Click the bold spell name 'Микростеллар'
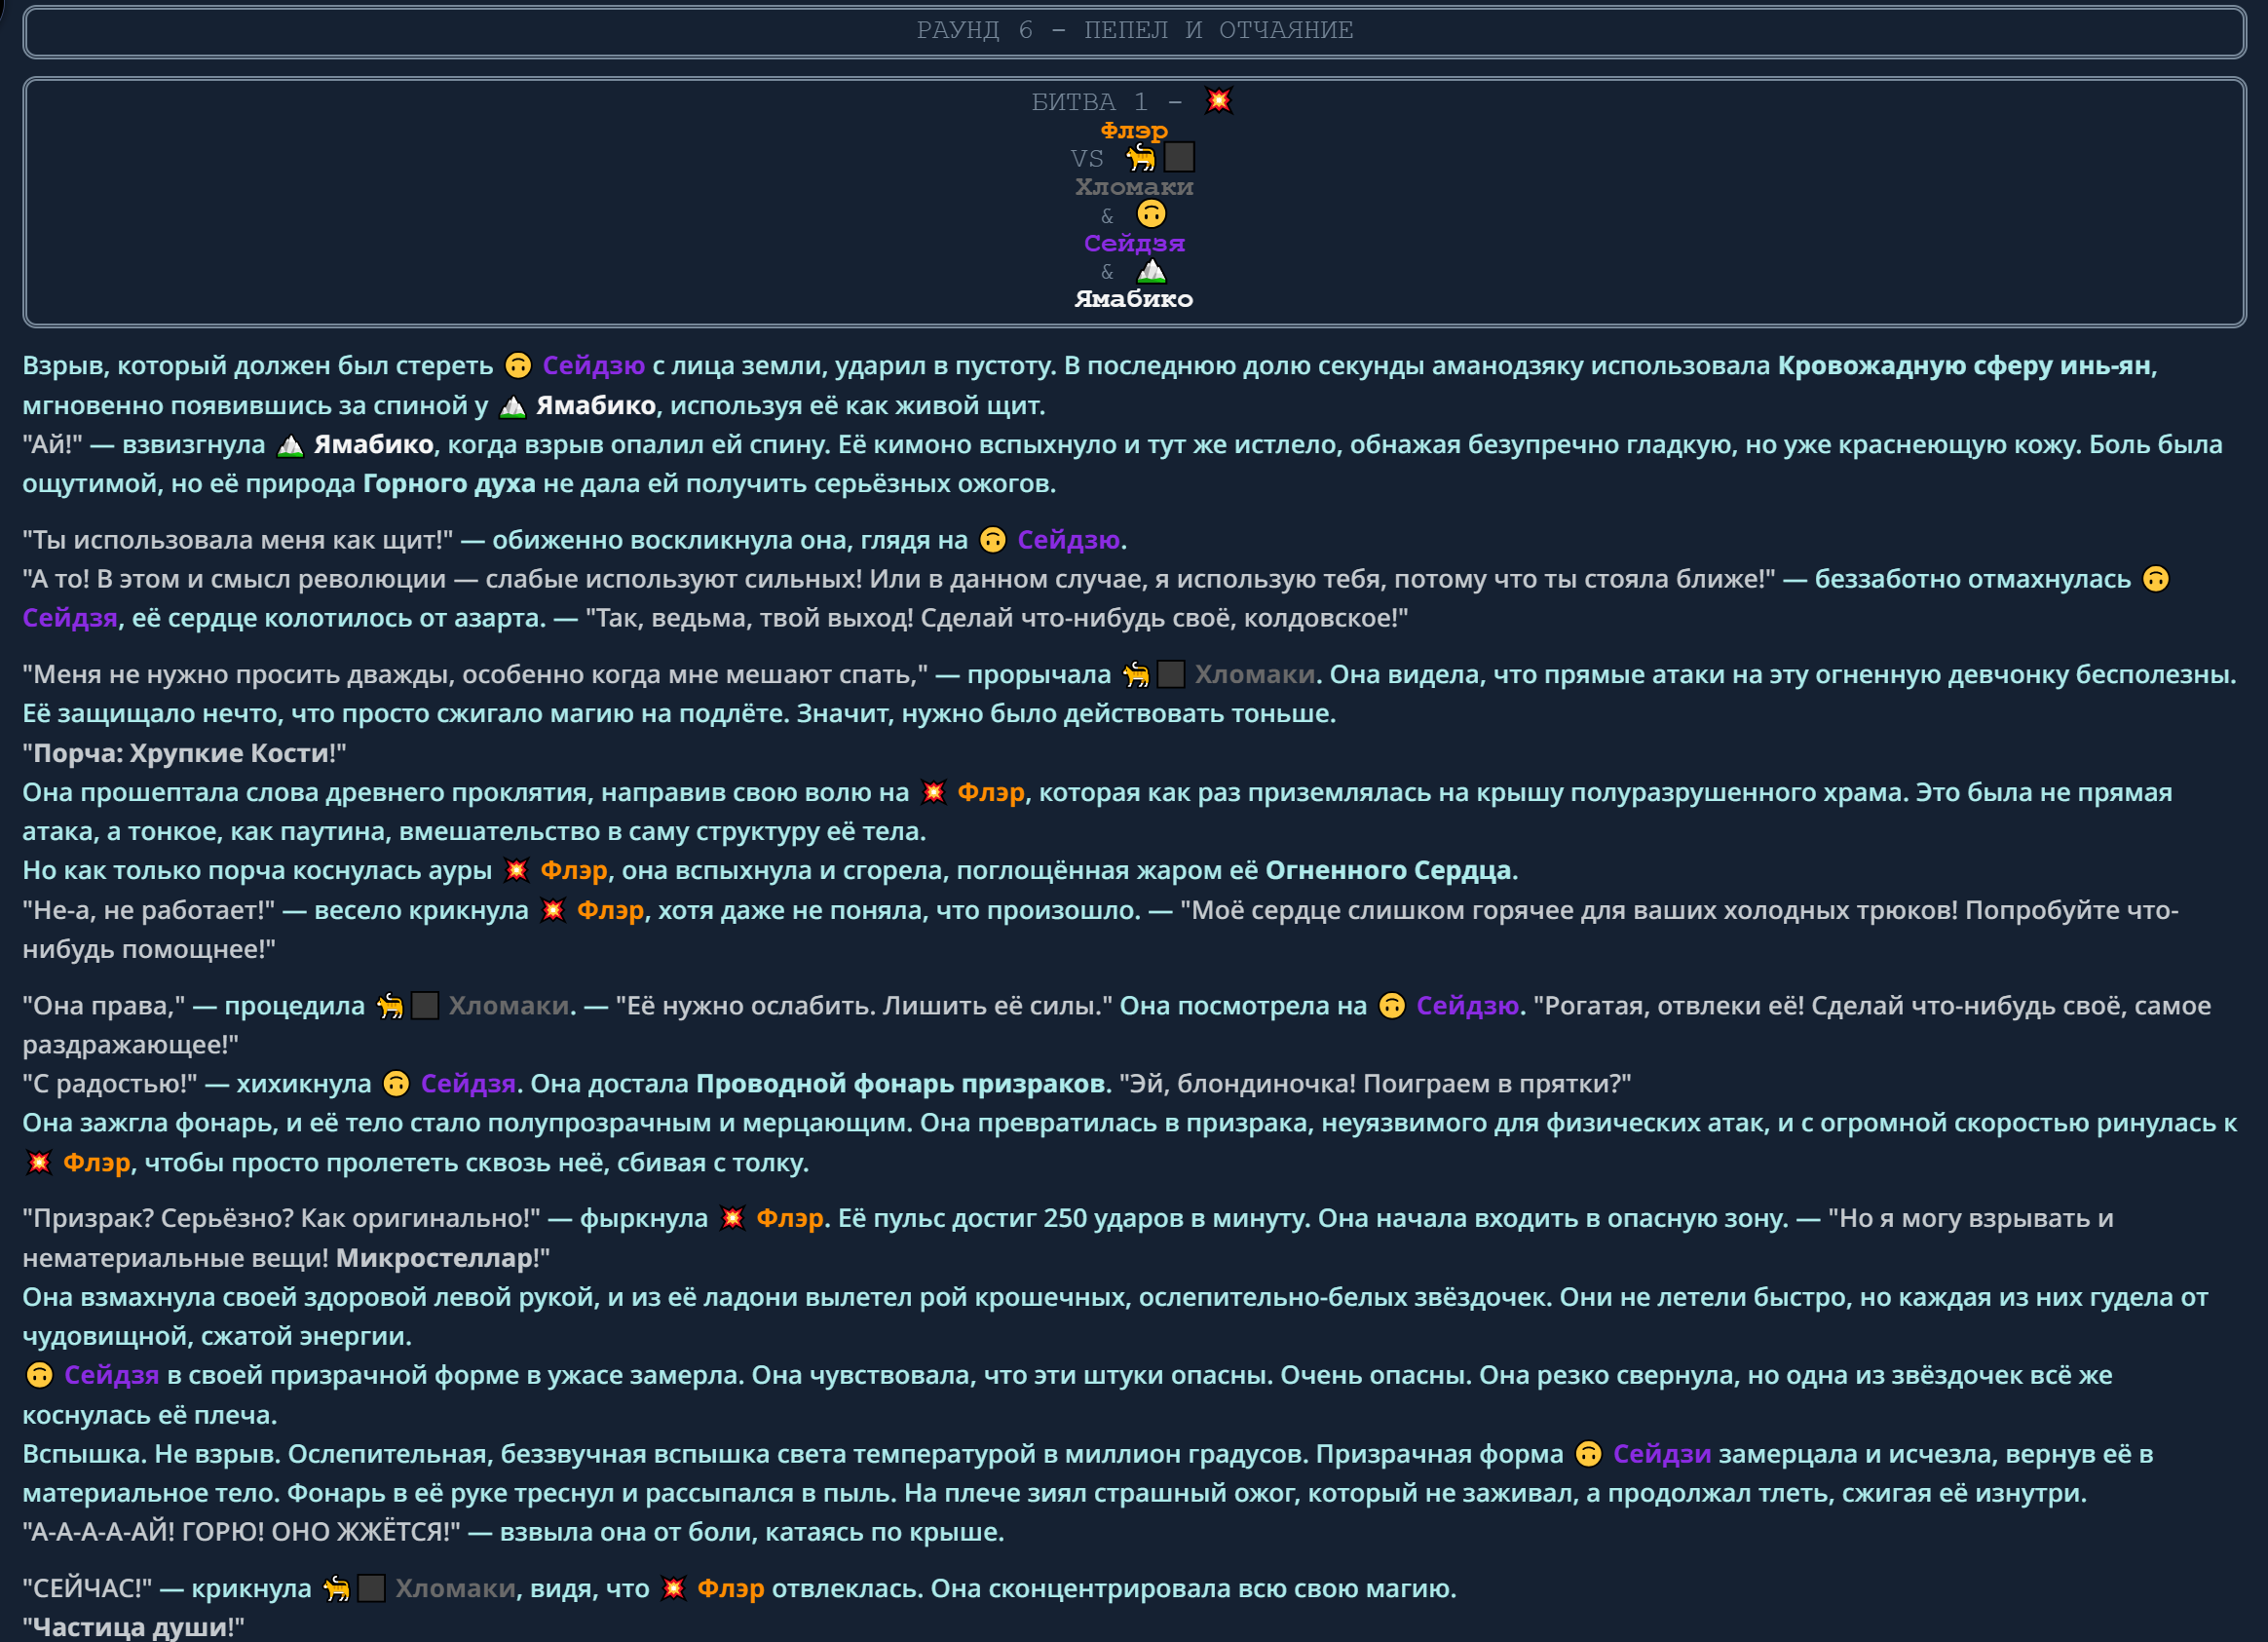 click(435, 1258)
